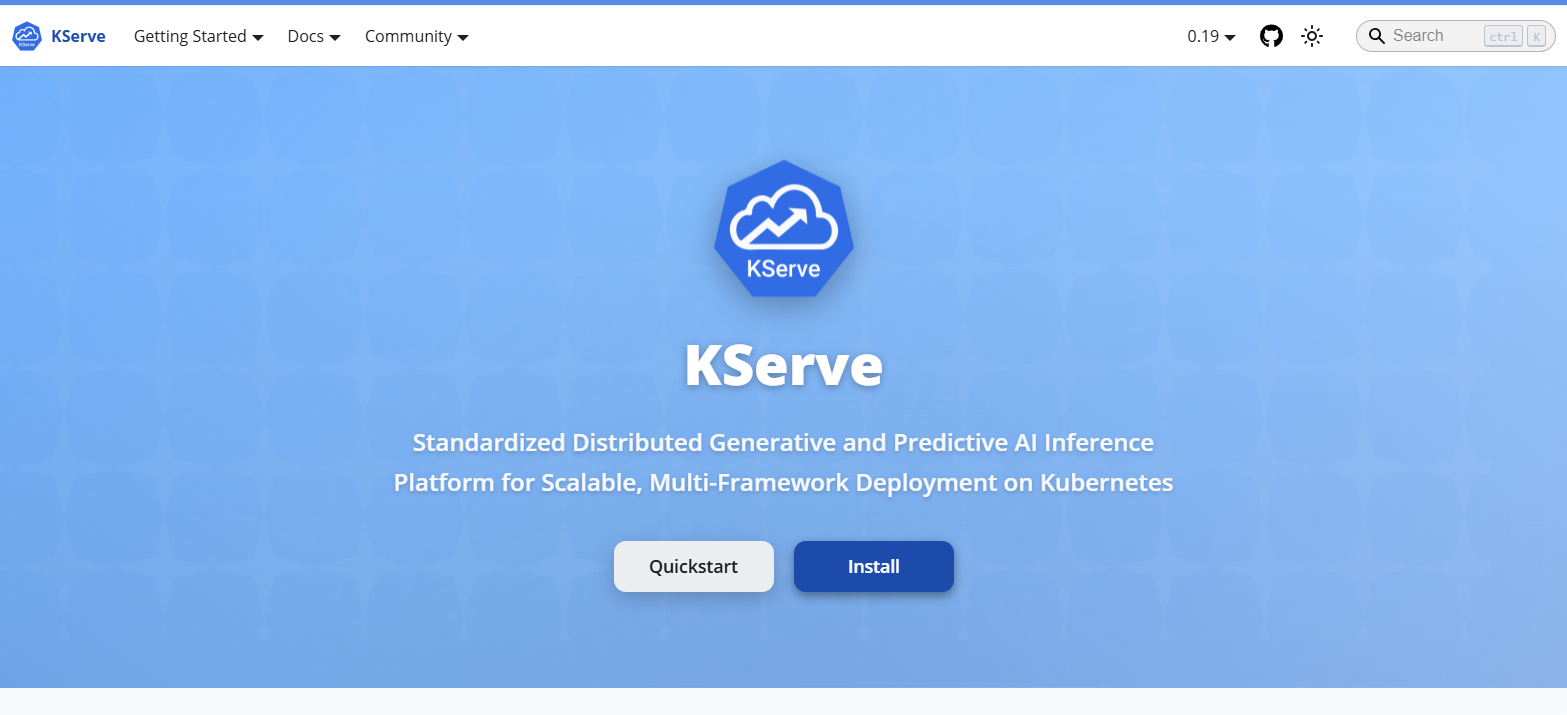The width and height of the screenshot is (1567, 715).
Task: Click the Install button
Action: [874, 566]
